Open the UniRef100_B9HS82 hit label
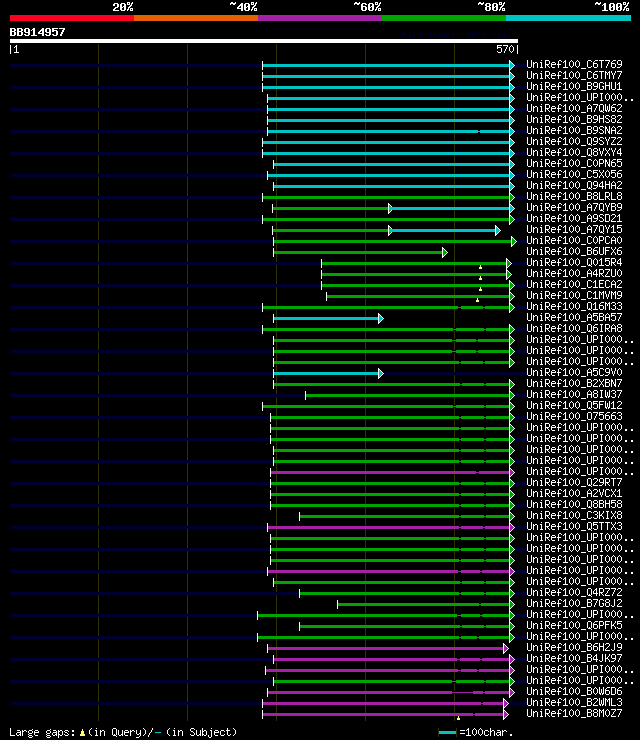Screen dimensions: 640x740 [574, 119]
